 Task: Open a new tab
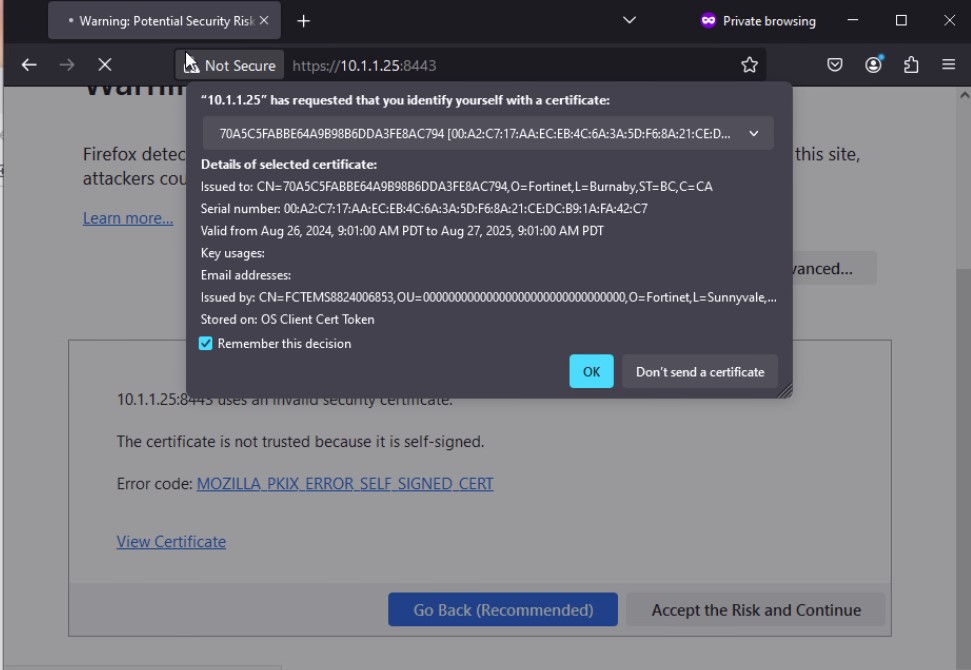coord(303,21)
